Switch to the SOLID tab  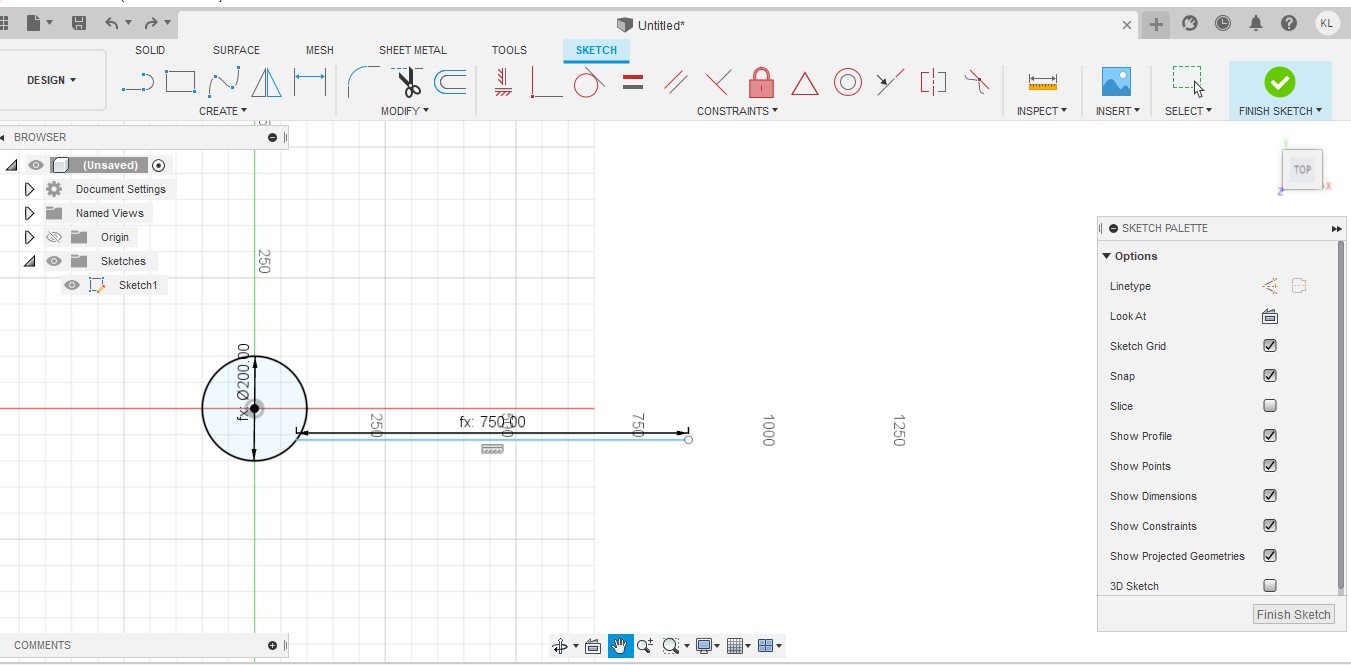[x=150, y=50]
